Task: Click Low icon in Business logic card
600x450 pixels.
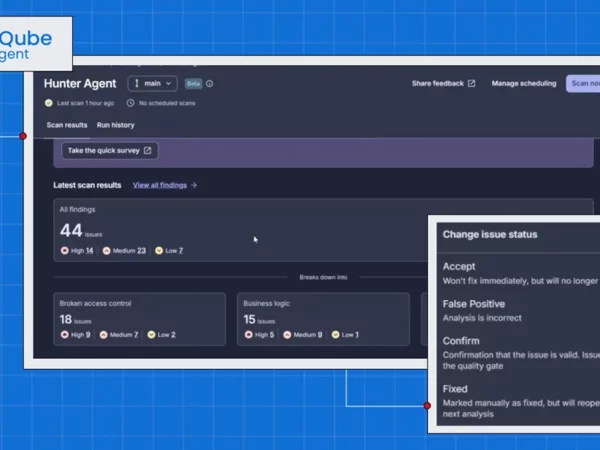Action: coord(335,335)
